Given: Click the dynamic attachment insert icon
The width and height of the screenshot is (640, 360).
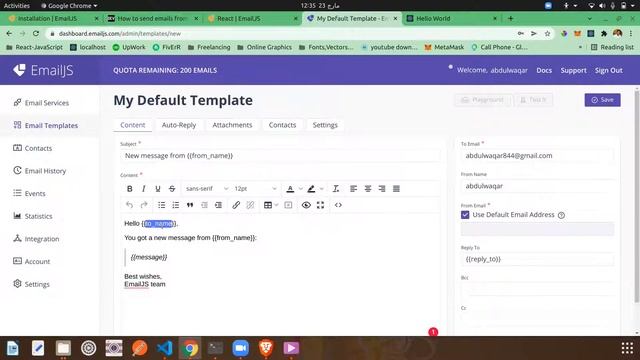Looking at the screenshot, I should [x=288, y=205].
